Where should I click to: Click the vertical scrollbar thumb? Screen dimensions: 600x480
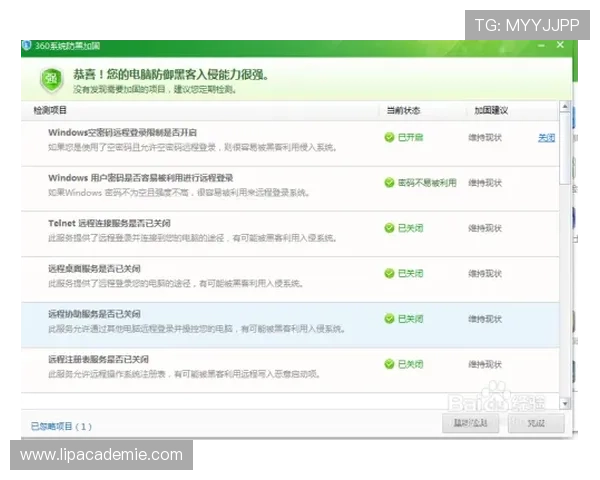pos(565,148)
